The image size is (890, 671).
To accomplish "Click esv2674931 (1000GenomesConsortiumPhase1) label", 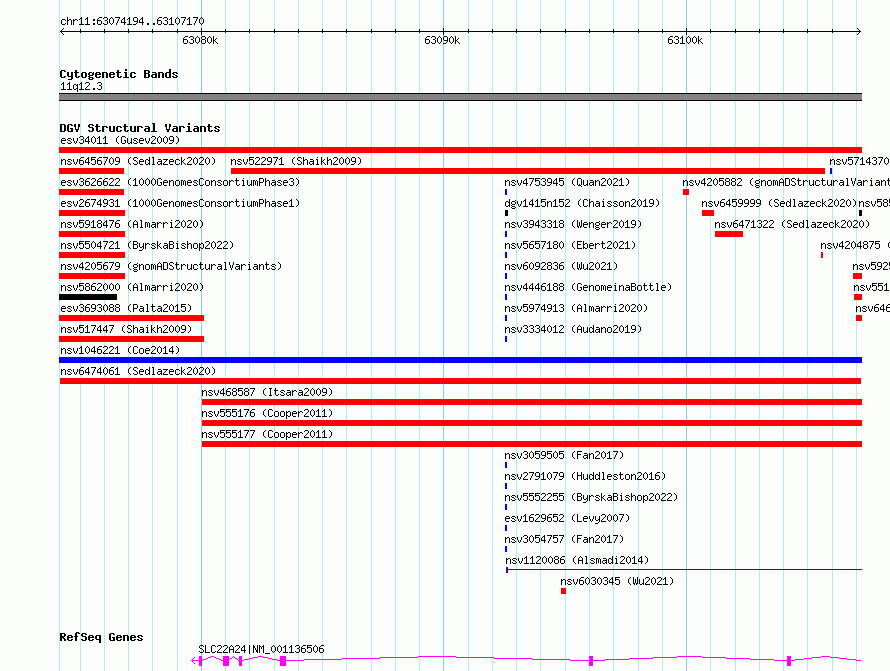I will (x=180, y=203).
